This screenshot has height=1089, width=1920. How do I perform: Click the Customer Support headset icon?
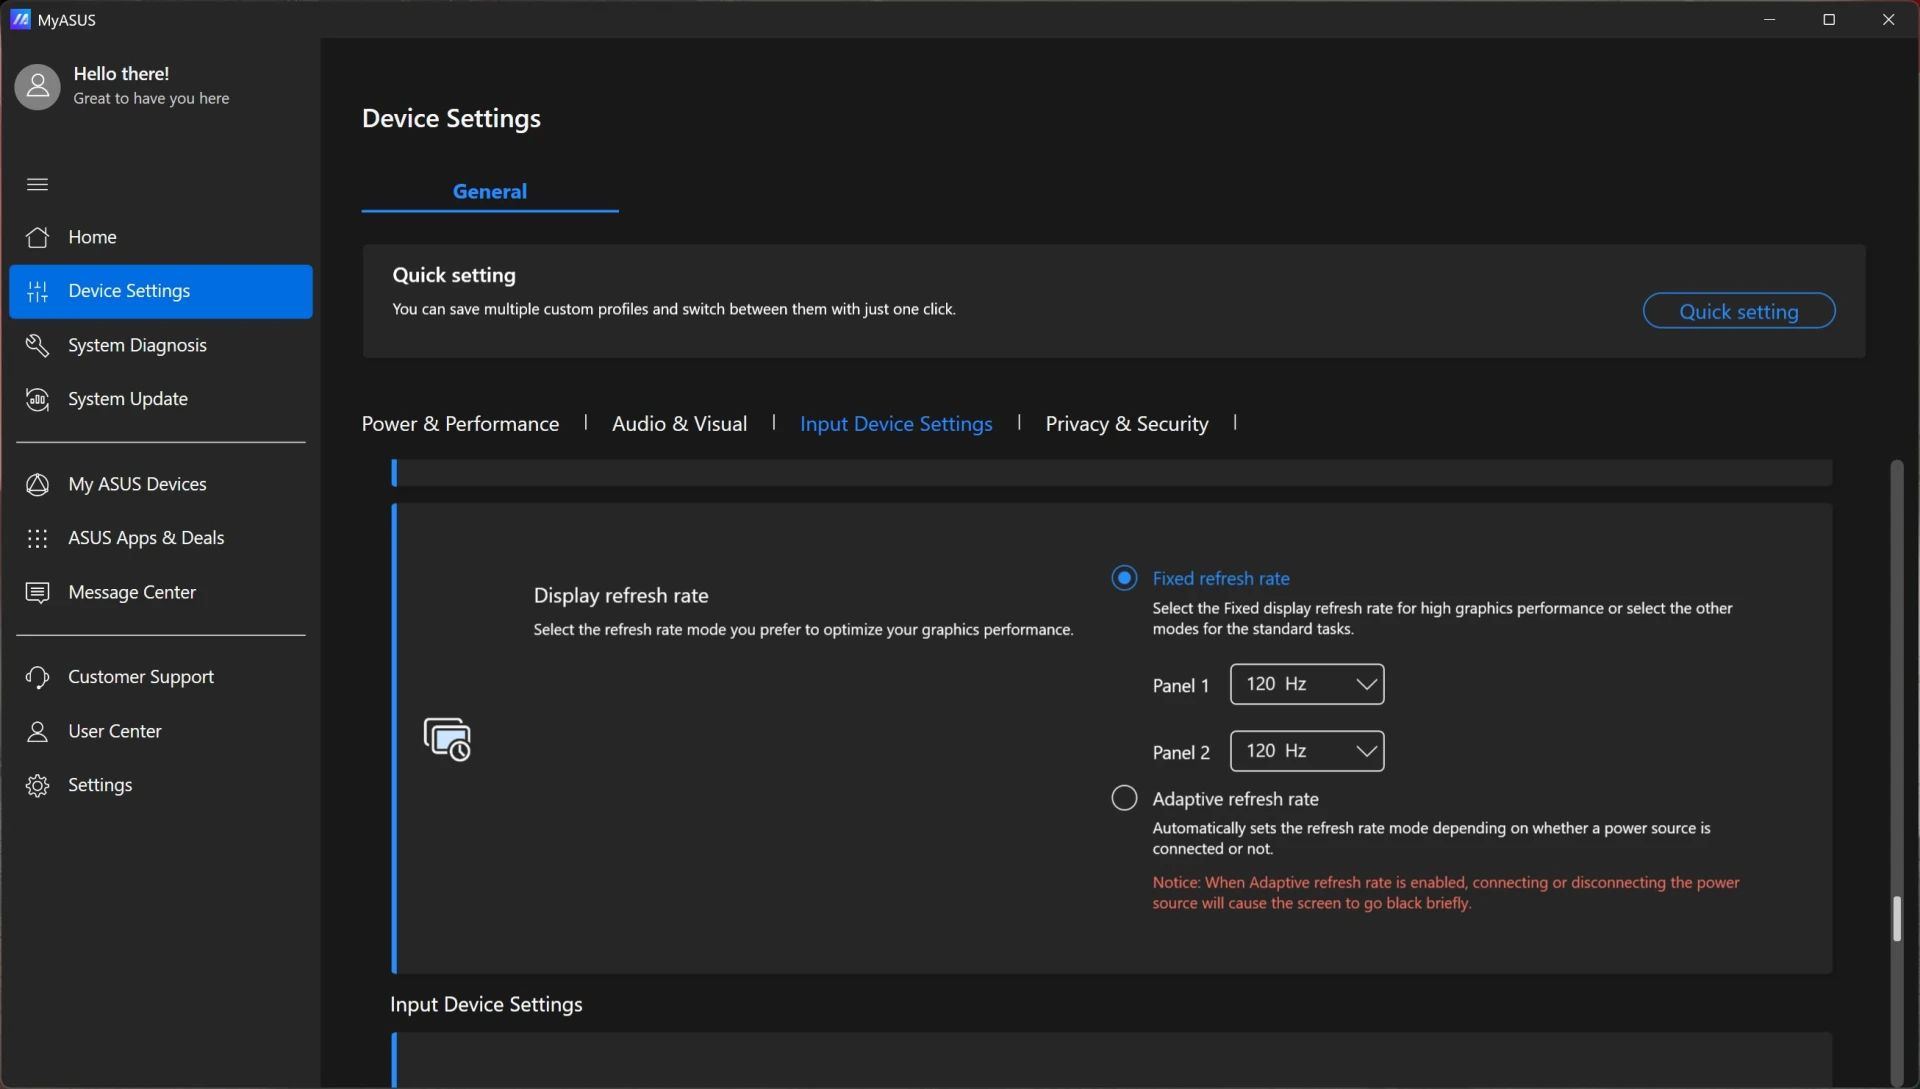pos(37,677)
